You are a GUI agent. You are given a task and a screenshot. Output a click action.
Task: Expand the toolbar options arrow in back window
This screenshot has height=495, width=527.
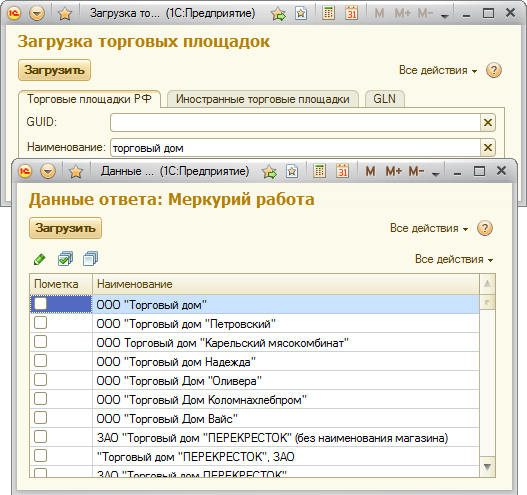coord(445,15)
